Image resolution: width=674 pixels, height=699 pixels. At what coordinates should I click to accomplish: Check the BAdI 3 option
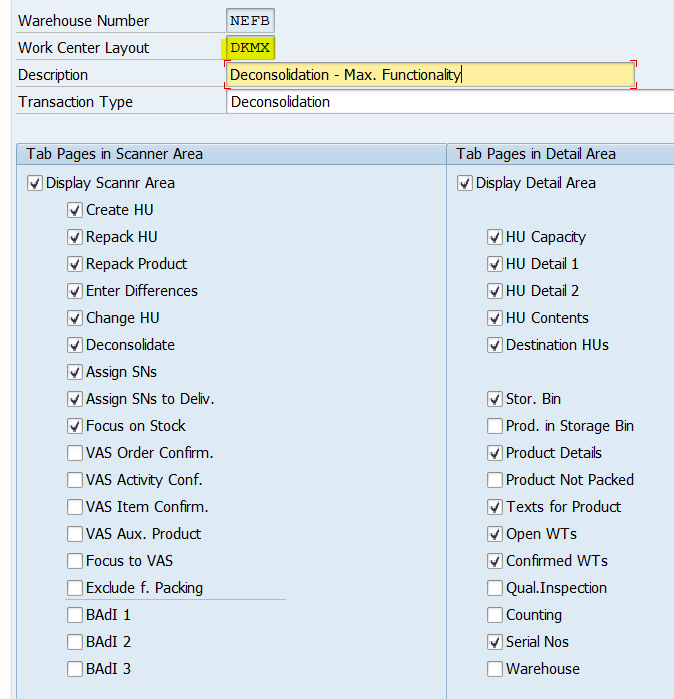75,669
